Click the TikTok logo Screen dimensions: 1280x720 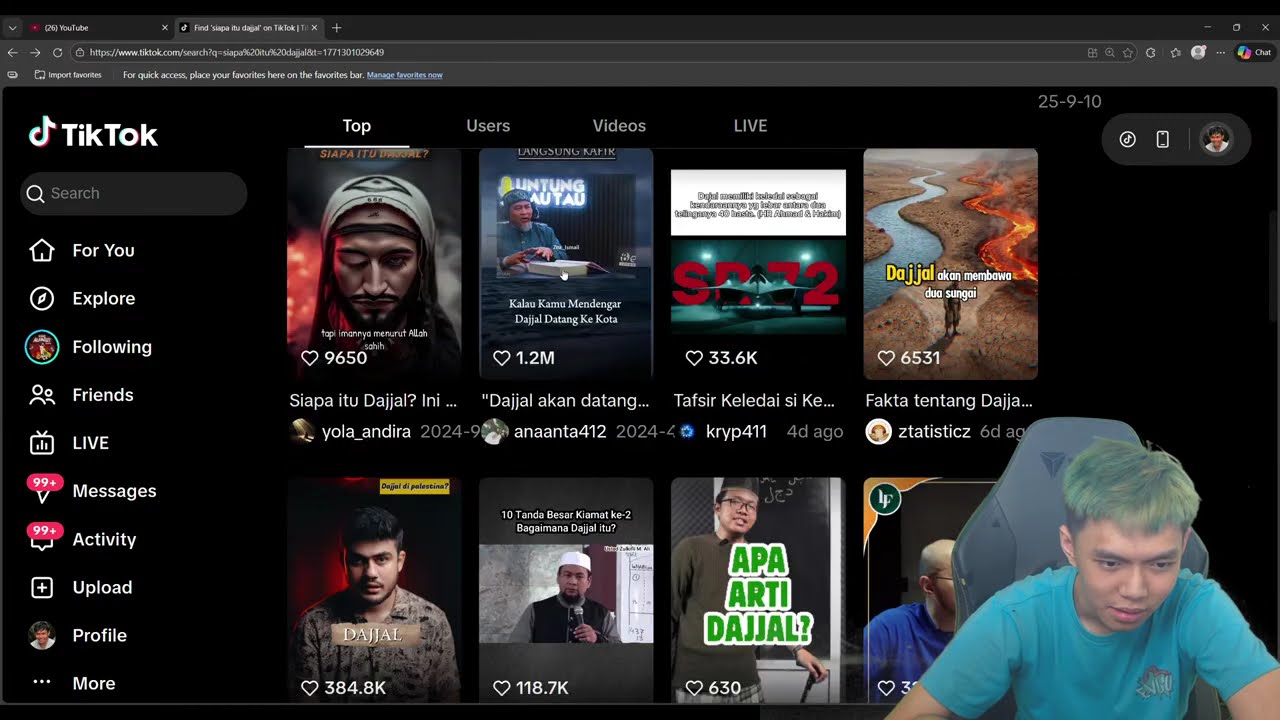coord(93,134)
